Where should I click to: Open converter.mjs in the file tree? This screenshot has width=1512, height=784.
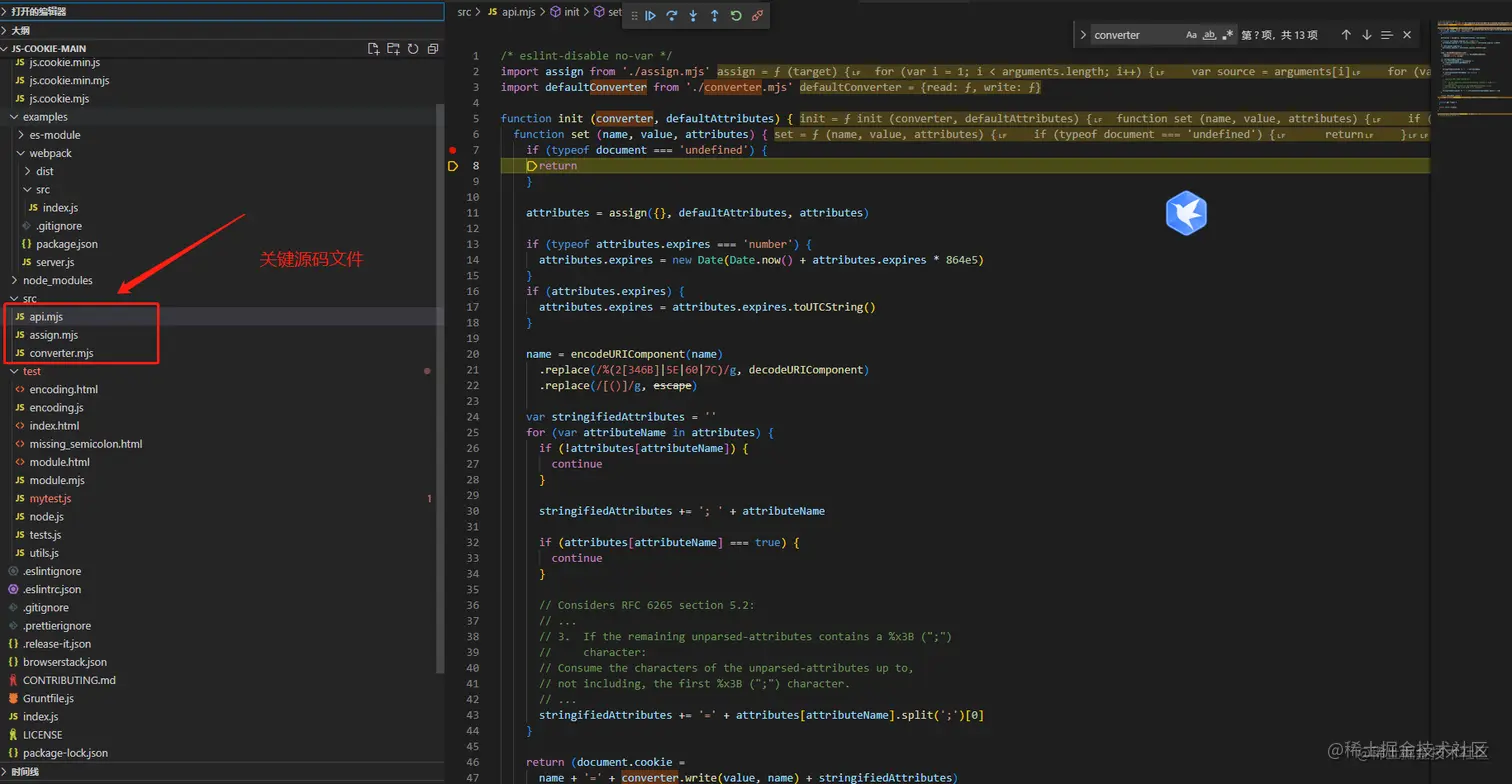pos(61,353)
